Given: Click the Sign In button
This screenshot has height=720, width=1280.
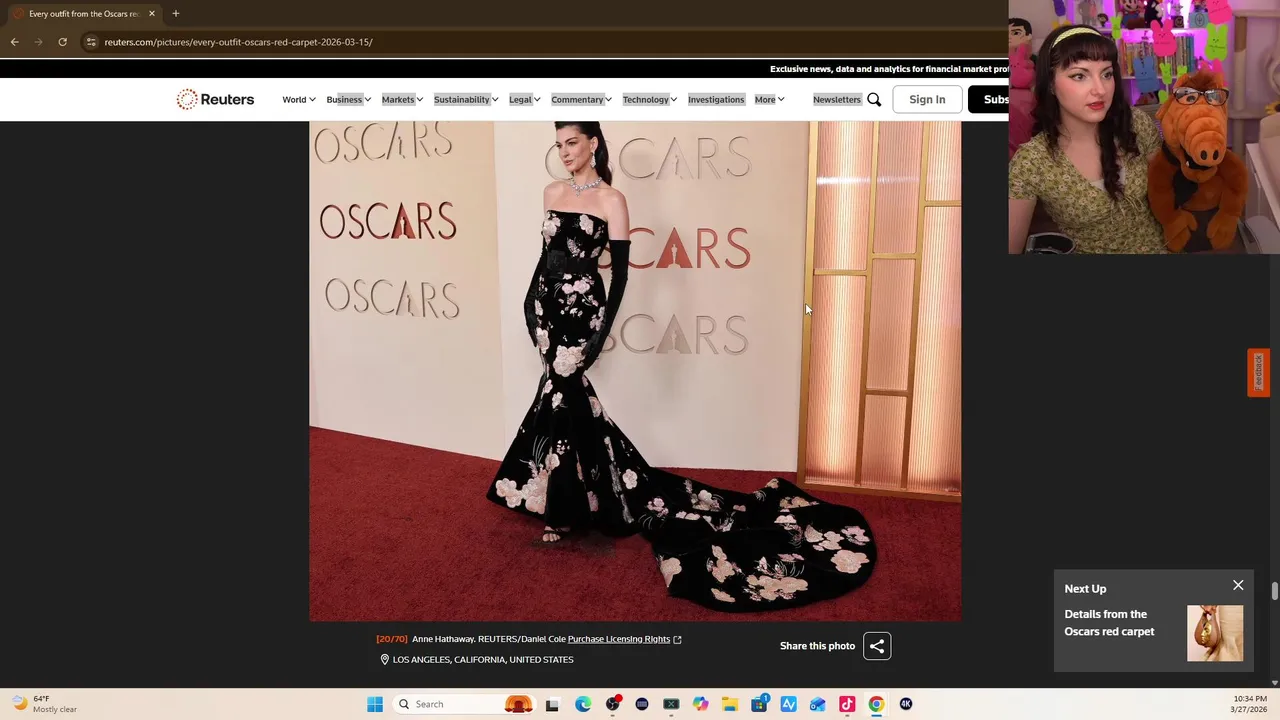Looking at the screenshot, I should (x=927, y=99).
